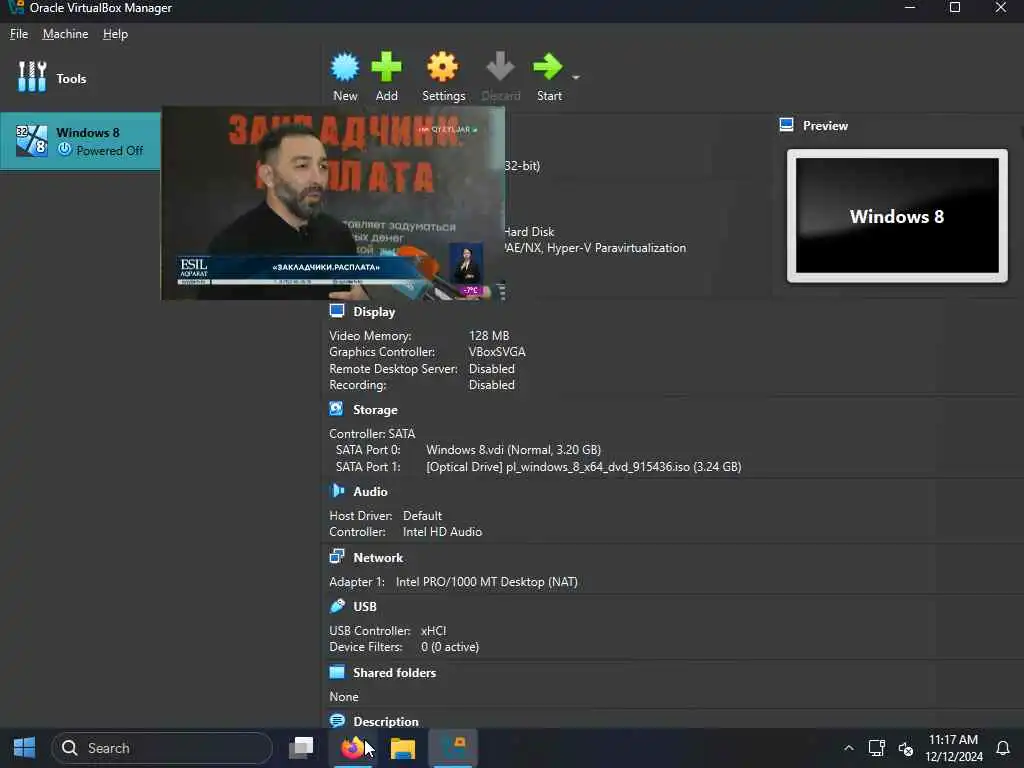Viewport: 1024px width, 768px height.
Task: Open Firefox from the taskbar
Action: click(352, 748)
